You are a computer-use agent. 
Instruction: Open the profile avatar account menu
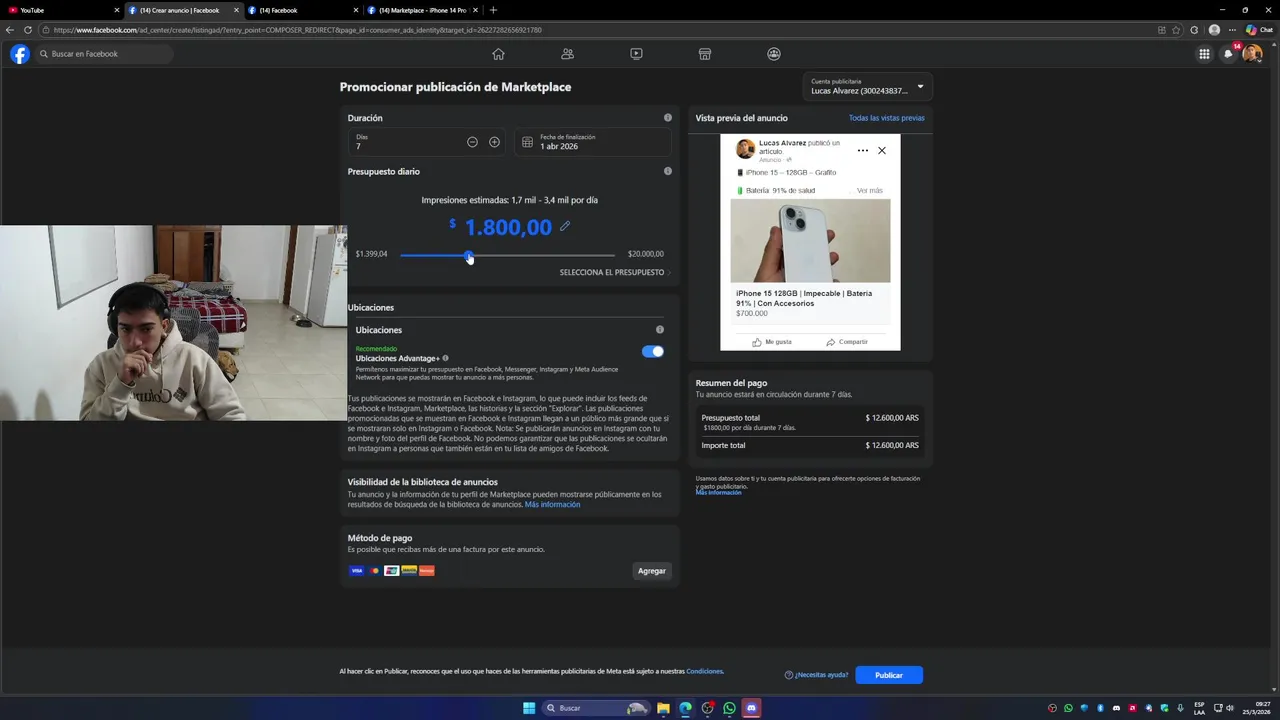tap(1252, 54)
